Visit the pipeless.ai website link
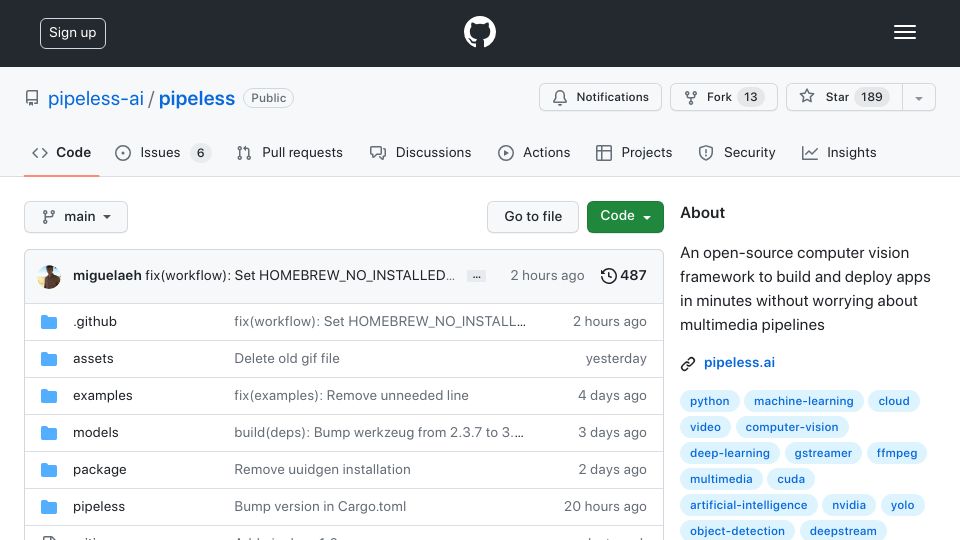Viewport: 960px width, 540px height. point(739,362)
